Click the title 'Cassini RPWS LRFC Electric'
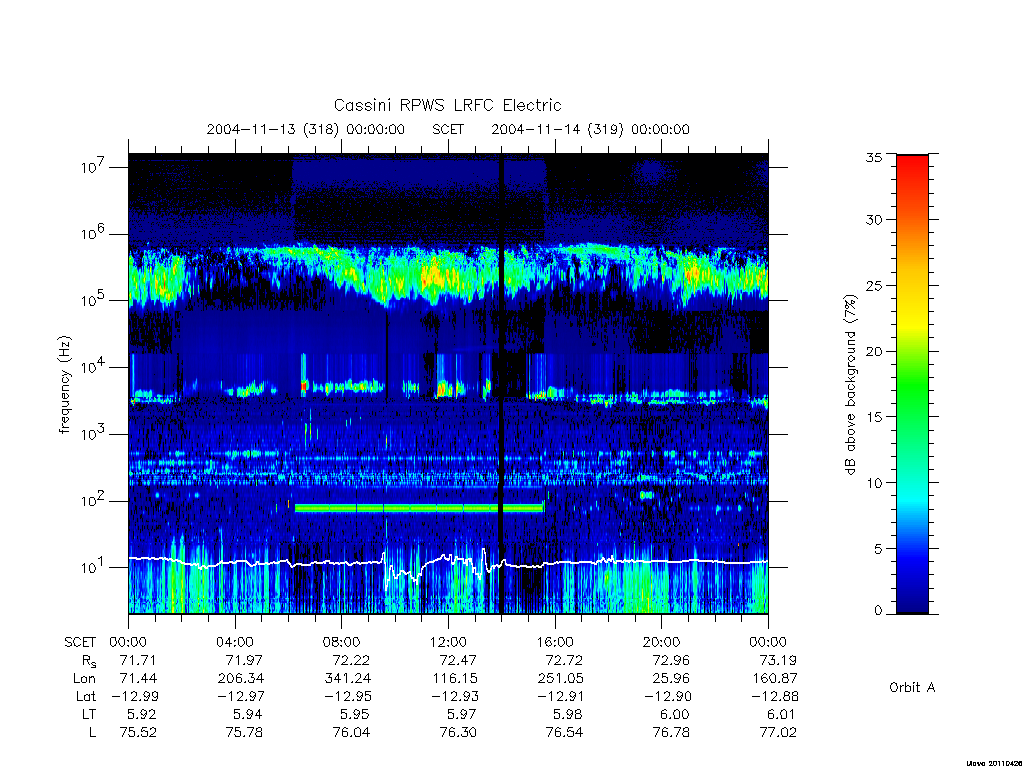 point(447,105)
